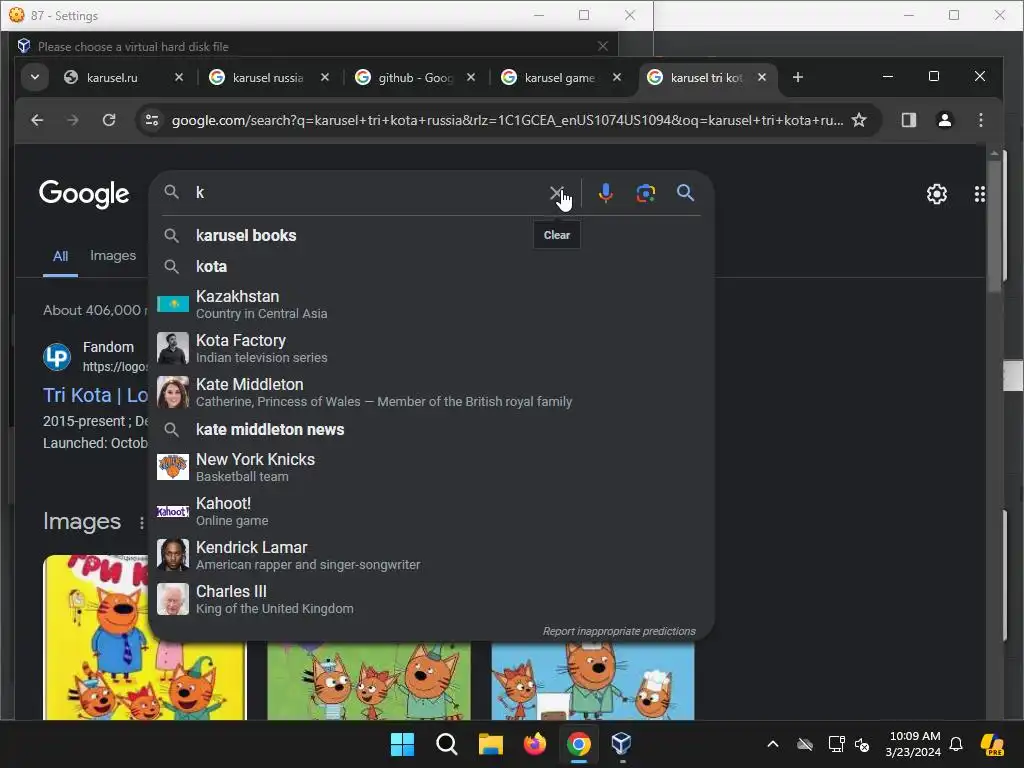The width and height of the screenshot is (1024, 768).
Task: Open the Fandom Logopedia site icon
Action: coord(57,357)
